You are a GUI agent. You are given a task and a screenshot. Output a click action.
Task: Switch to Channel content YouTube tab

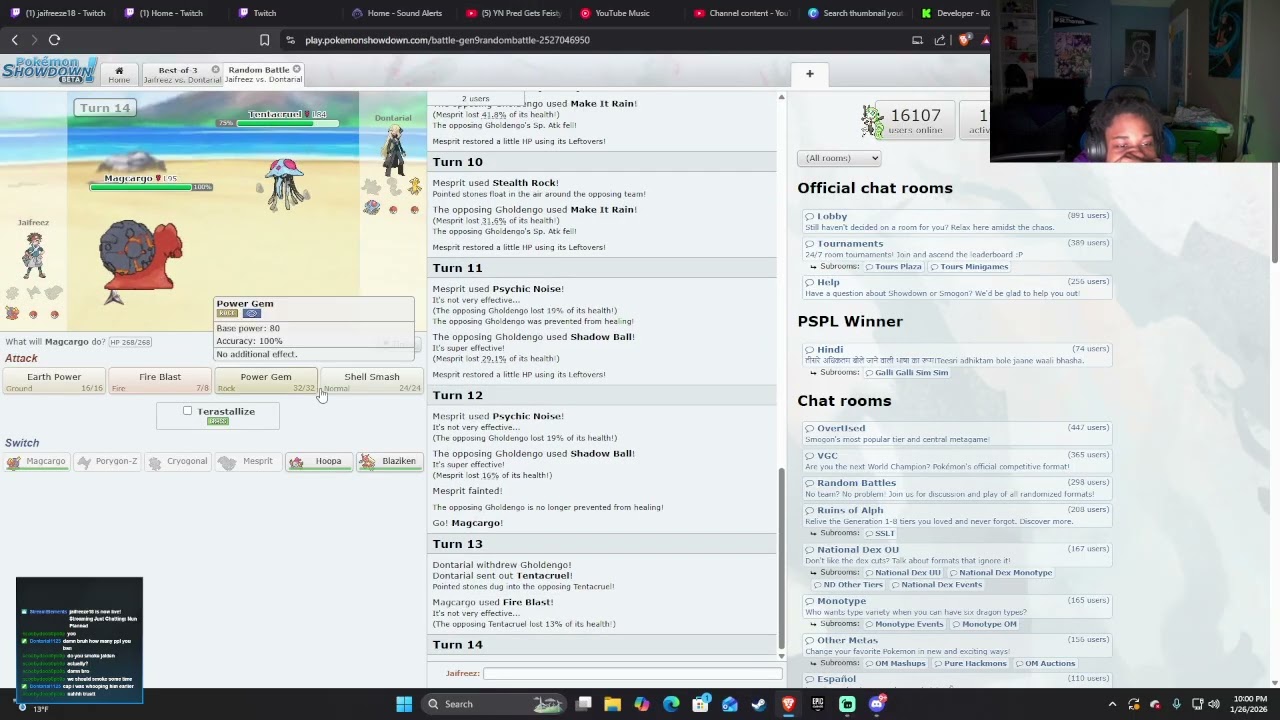741,13
